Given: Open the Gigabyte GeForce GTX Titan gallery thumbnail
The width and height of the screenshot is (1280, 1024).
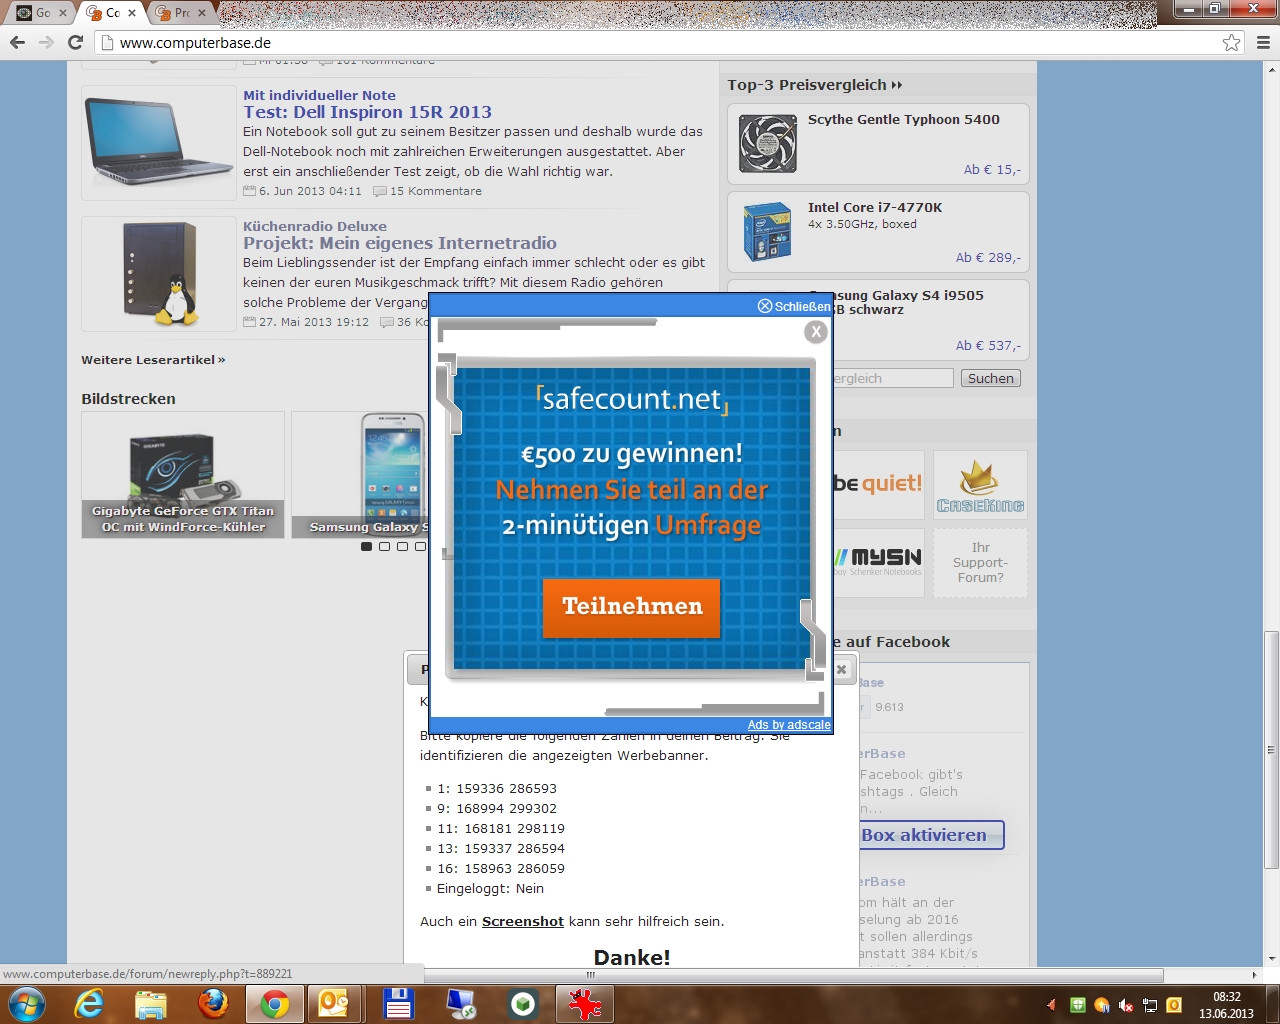Looking at the screenshot, I should pyautogui.click(x=183, y=475).
